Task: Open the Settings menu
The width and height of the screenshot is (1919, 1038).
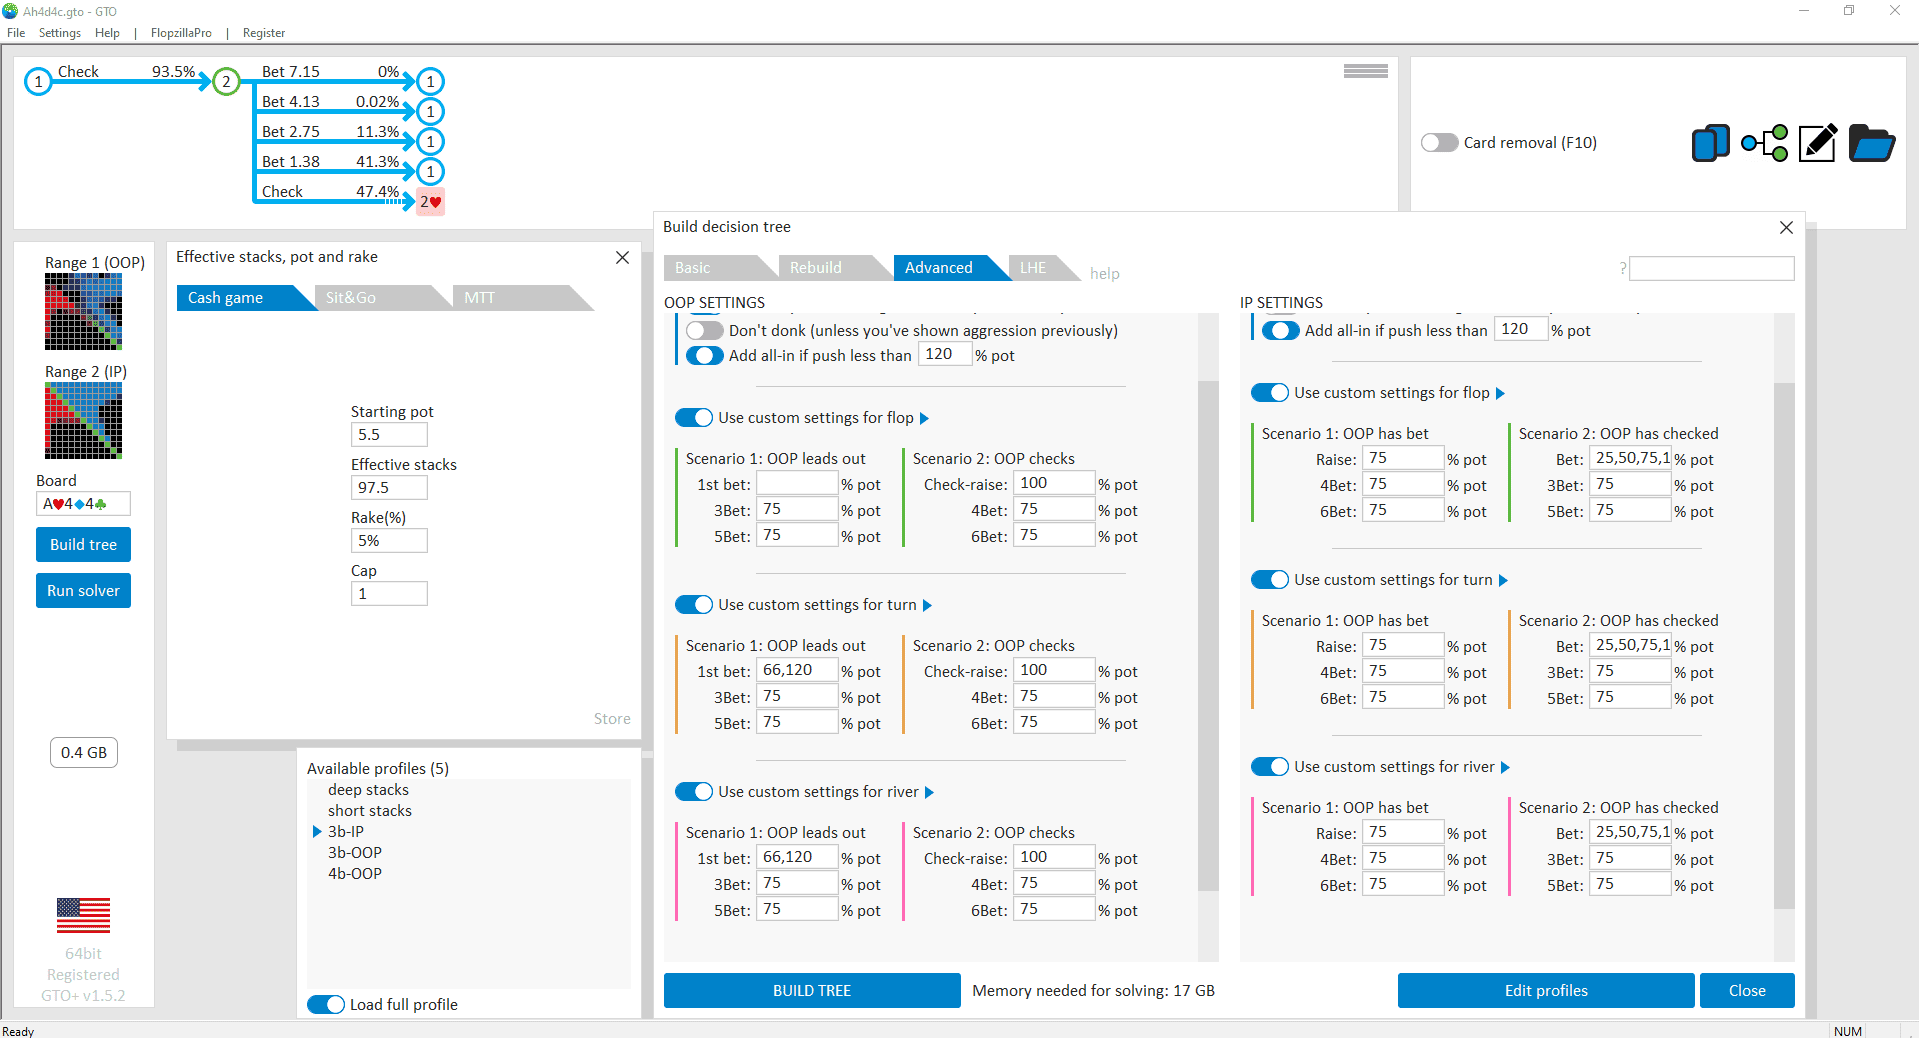Action: 59,33
